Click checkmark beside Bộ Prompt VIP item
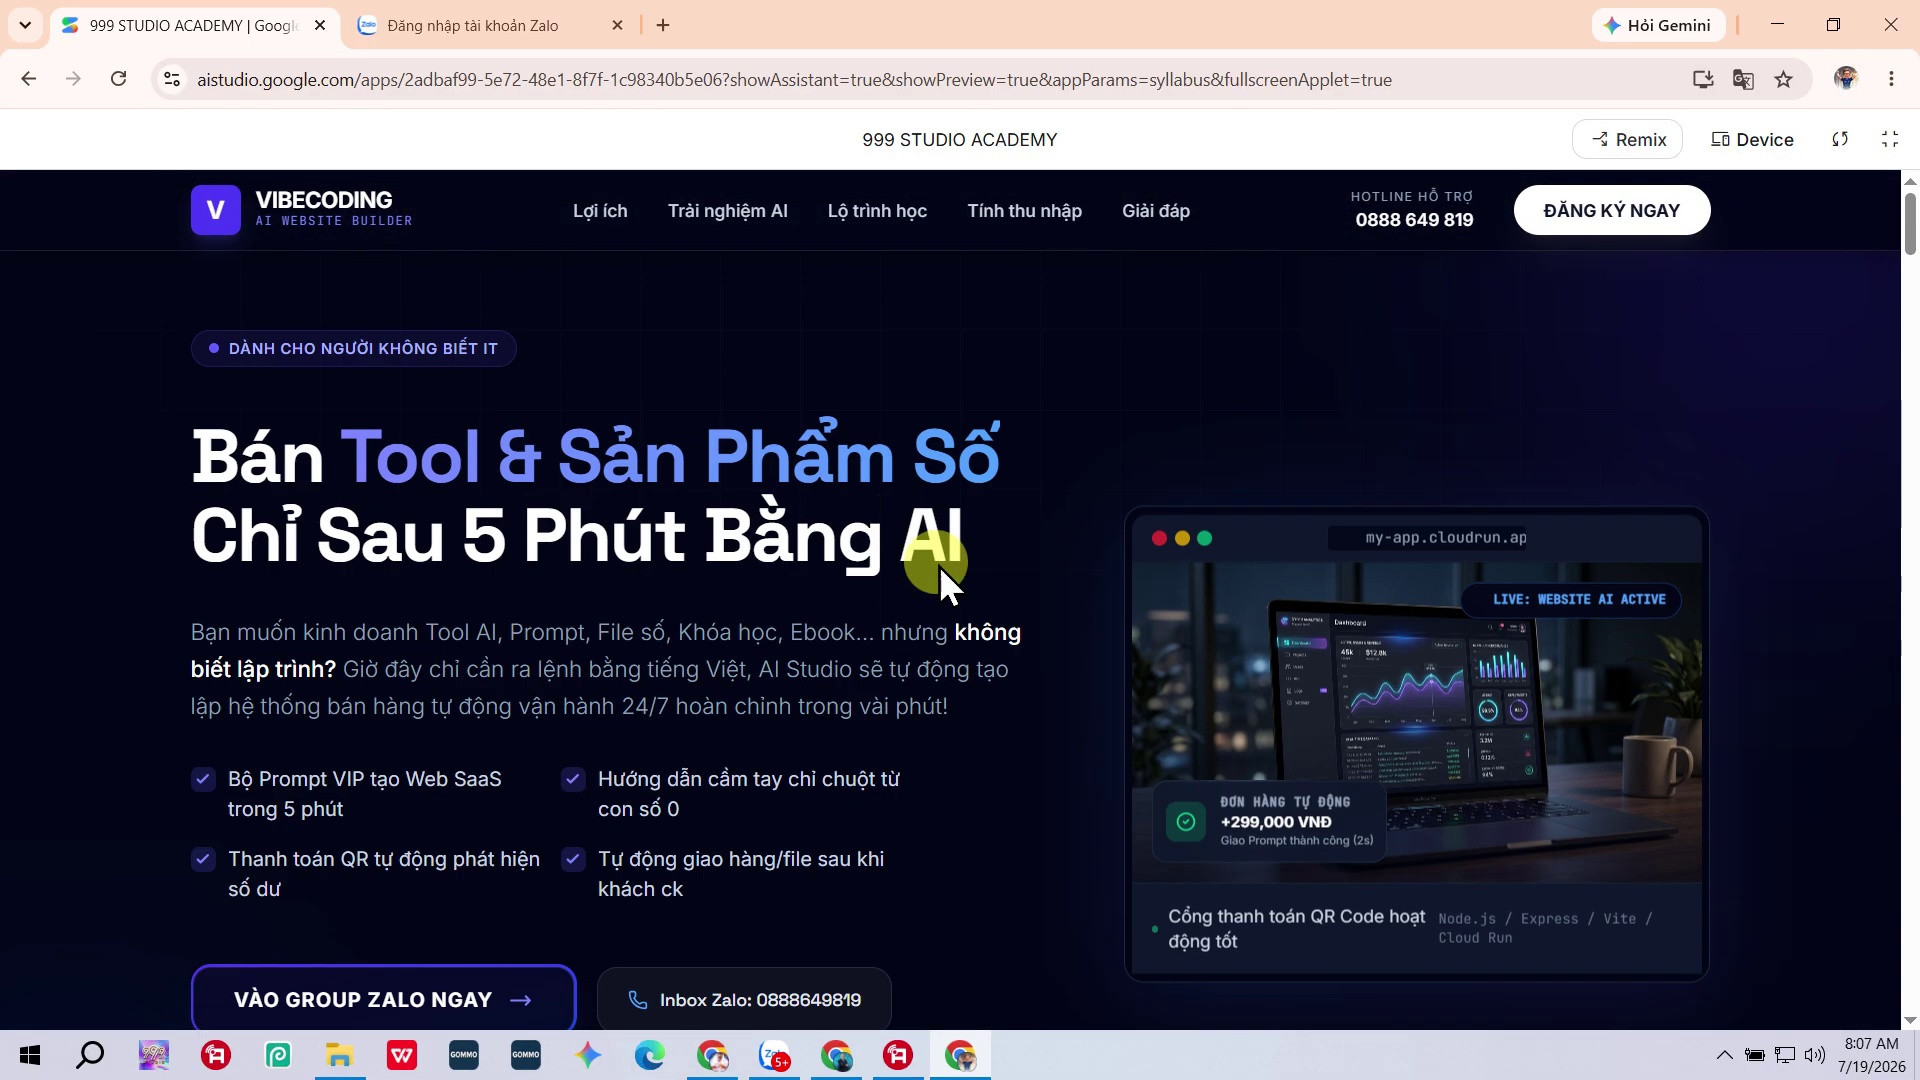The width and height of the screenshot is (1920, 1080). pos(203,779)
